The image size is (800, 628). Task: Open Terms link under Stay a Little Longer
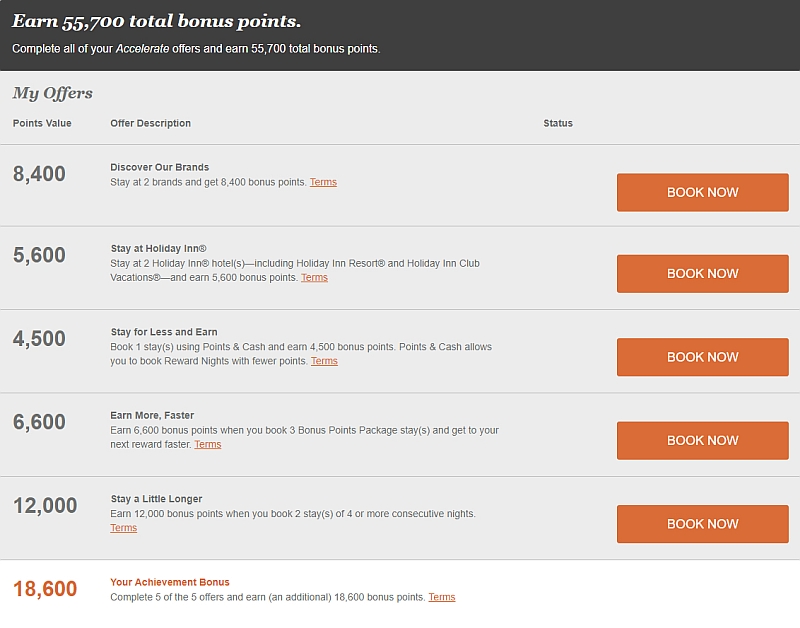point(123,528)
